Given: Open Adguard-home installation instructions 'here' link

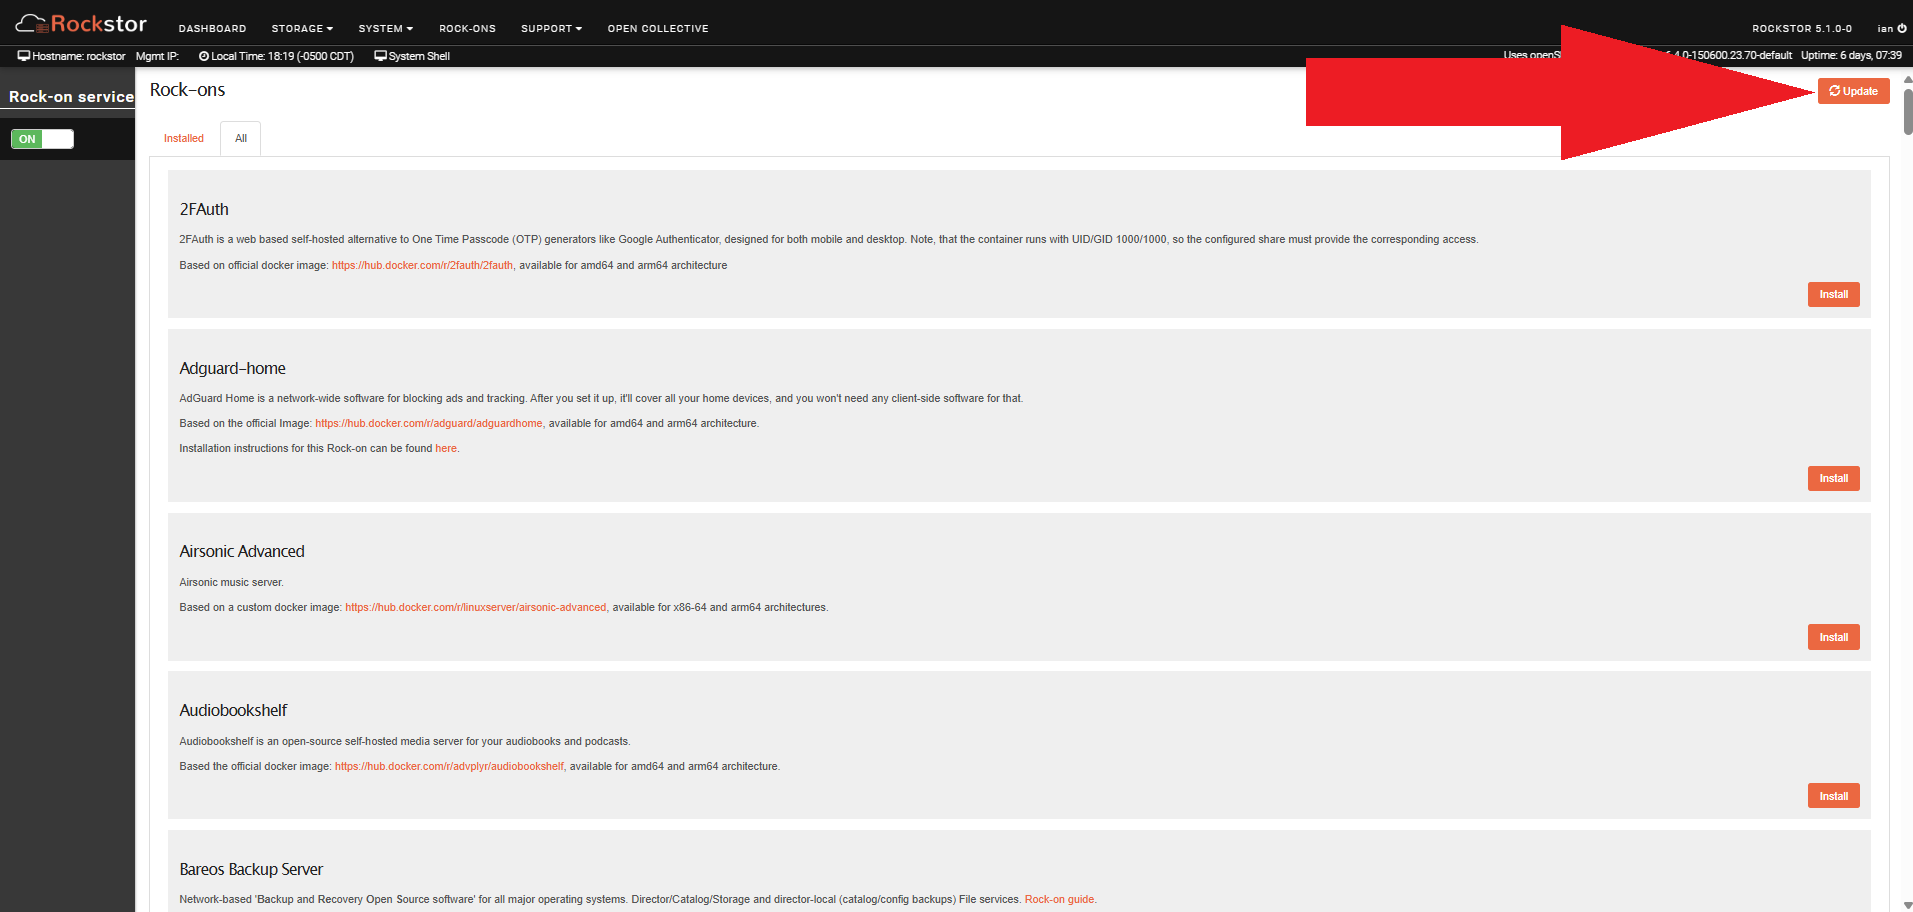Looking at the screenshot, I should (x=446, y=448).
